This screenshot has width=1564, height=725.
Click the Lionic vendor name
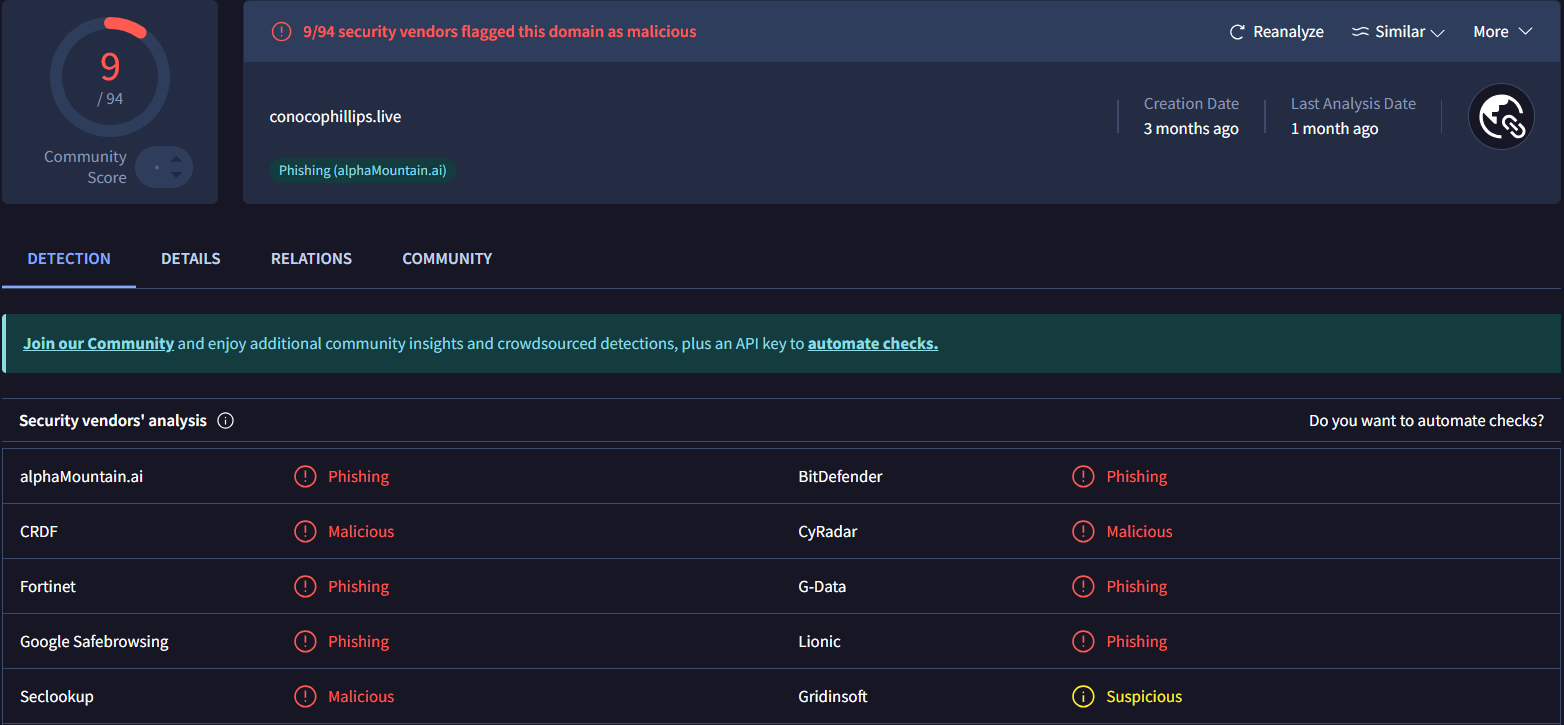(x=819, y=642)
